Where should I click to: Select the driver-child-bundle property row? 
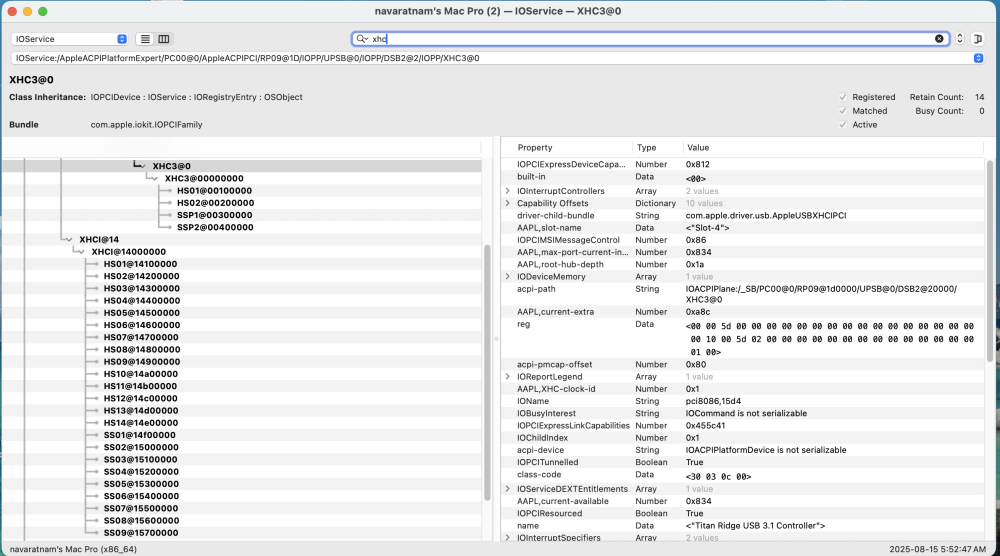[x=743, y=216]
